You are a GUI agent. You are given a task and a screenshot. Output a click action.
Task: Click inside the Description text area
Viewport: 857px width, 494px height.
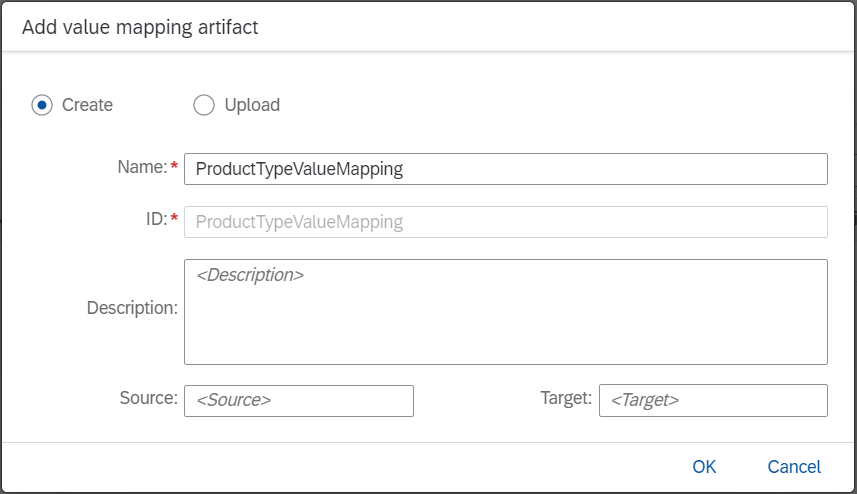tap(506, 312)
